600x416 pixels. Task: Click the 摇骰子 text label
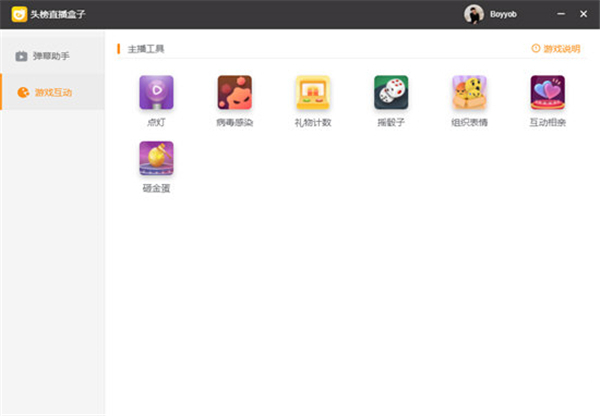[391, 122]
